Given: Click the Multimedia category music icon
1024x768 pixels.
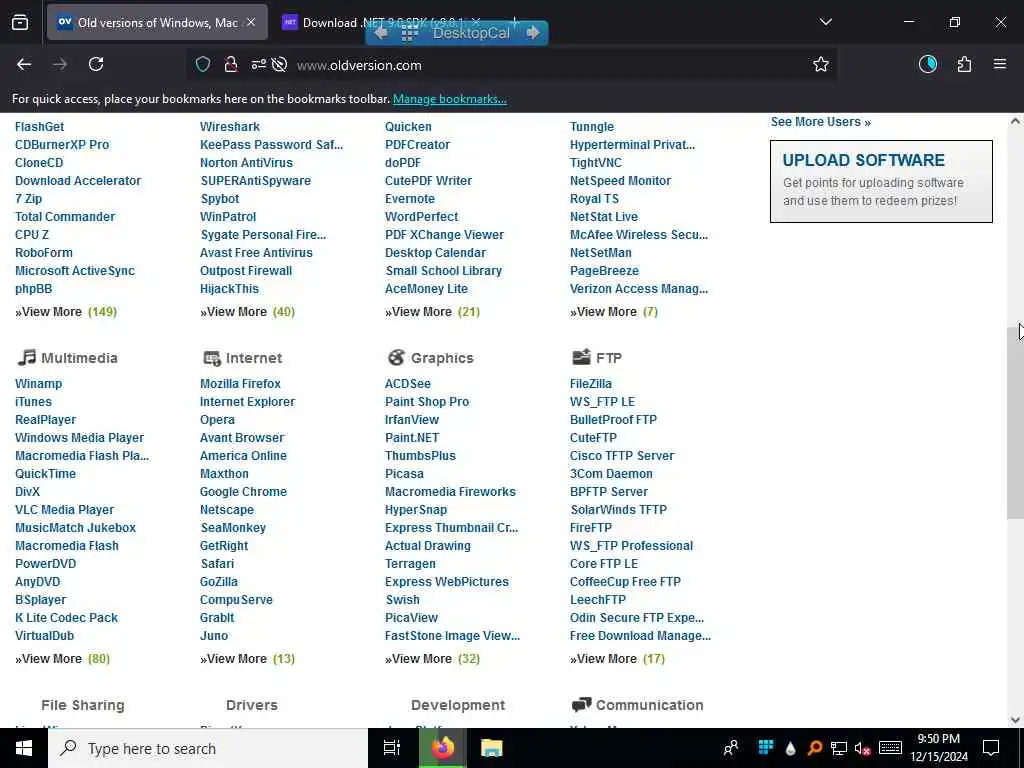Looking at the screenshot, I should click(26, 357).
